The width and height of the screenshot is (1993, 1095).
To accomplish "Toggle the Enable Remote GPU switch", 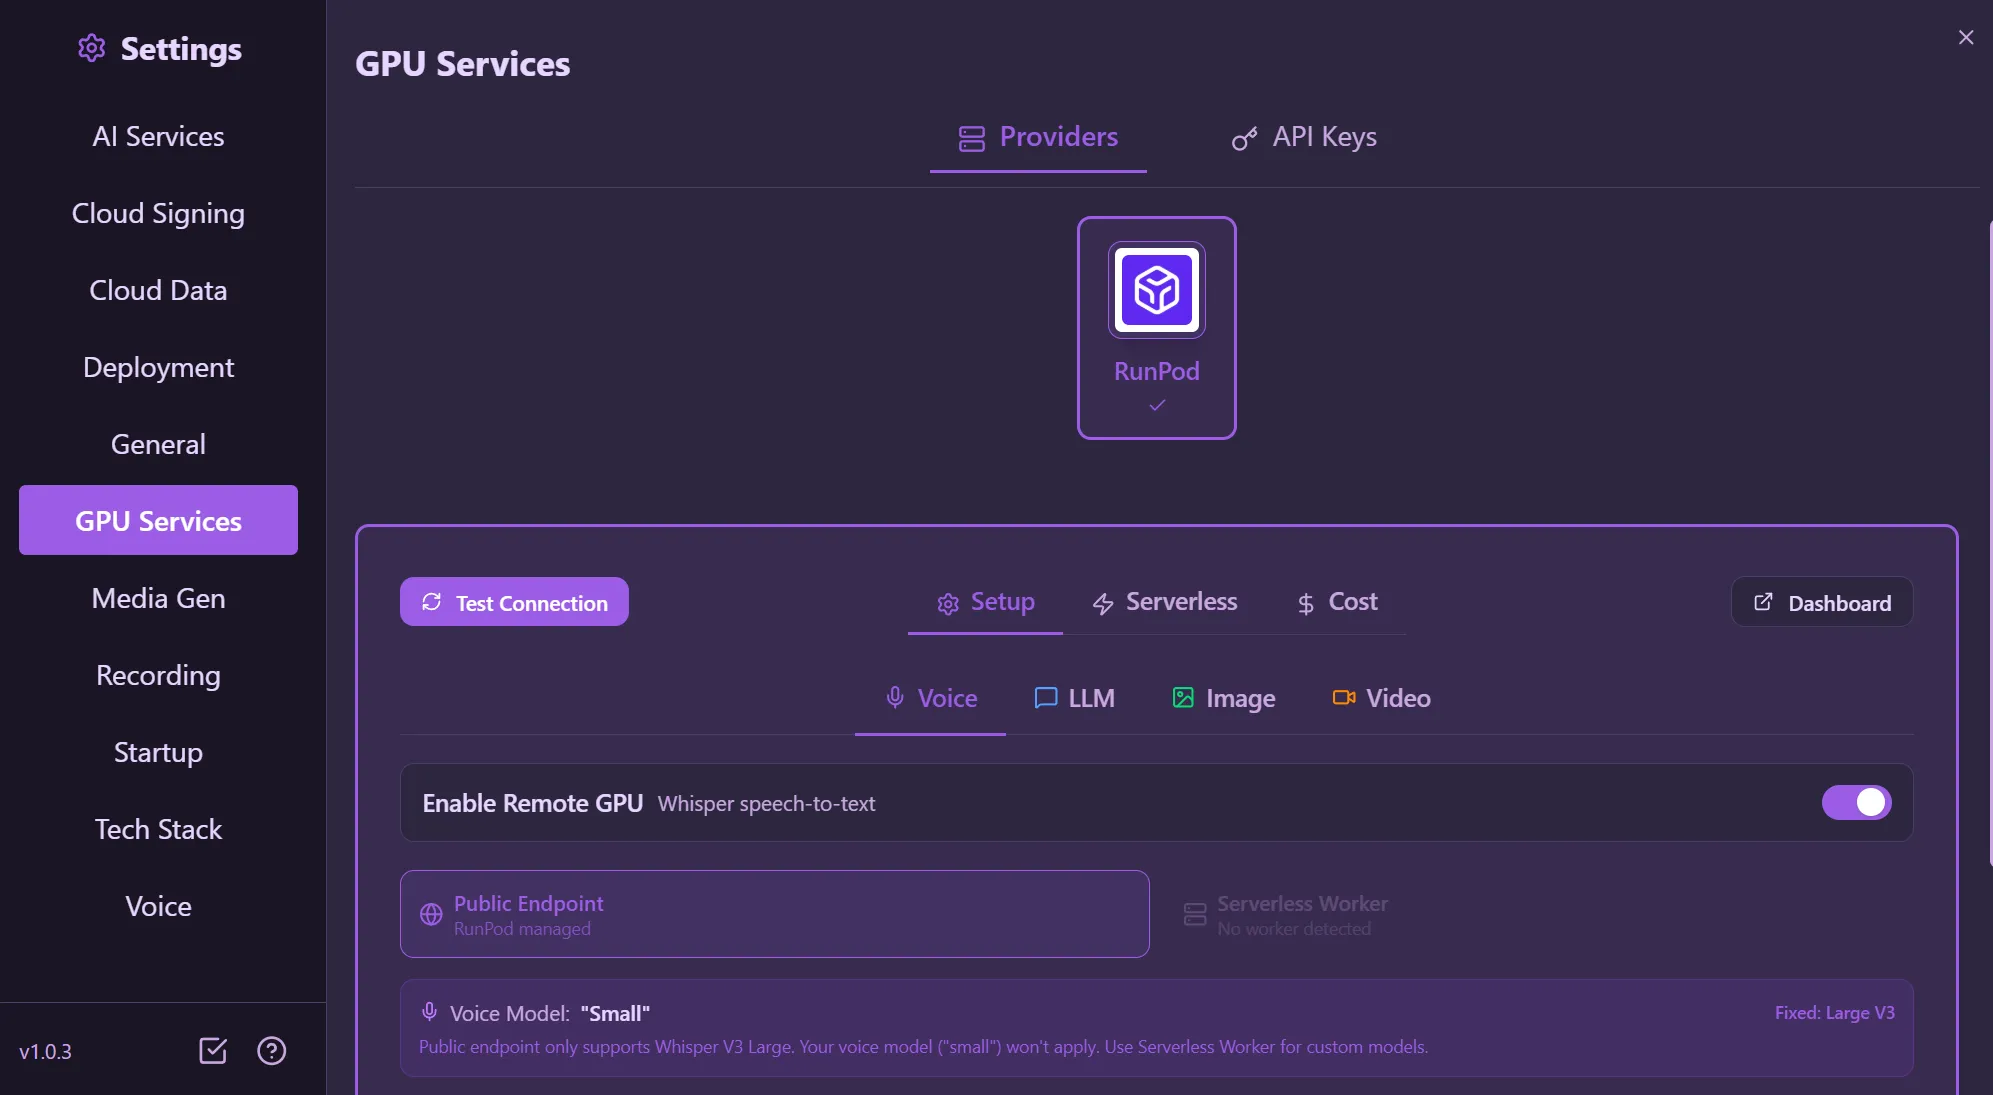I will pos(1856,802).
